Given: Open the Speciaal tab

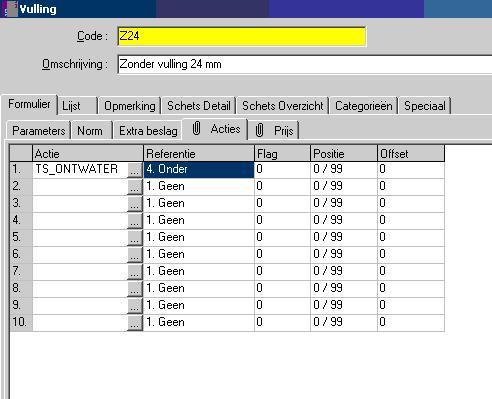Looking at the screenshot, I should point(425,106).
